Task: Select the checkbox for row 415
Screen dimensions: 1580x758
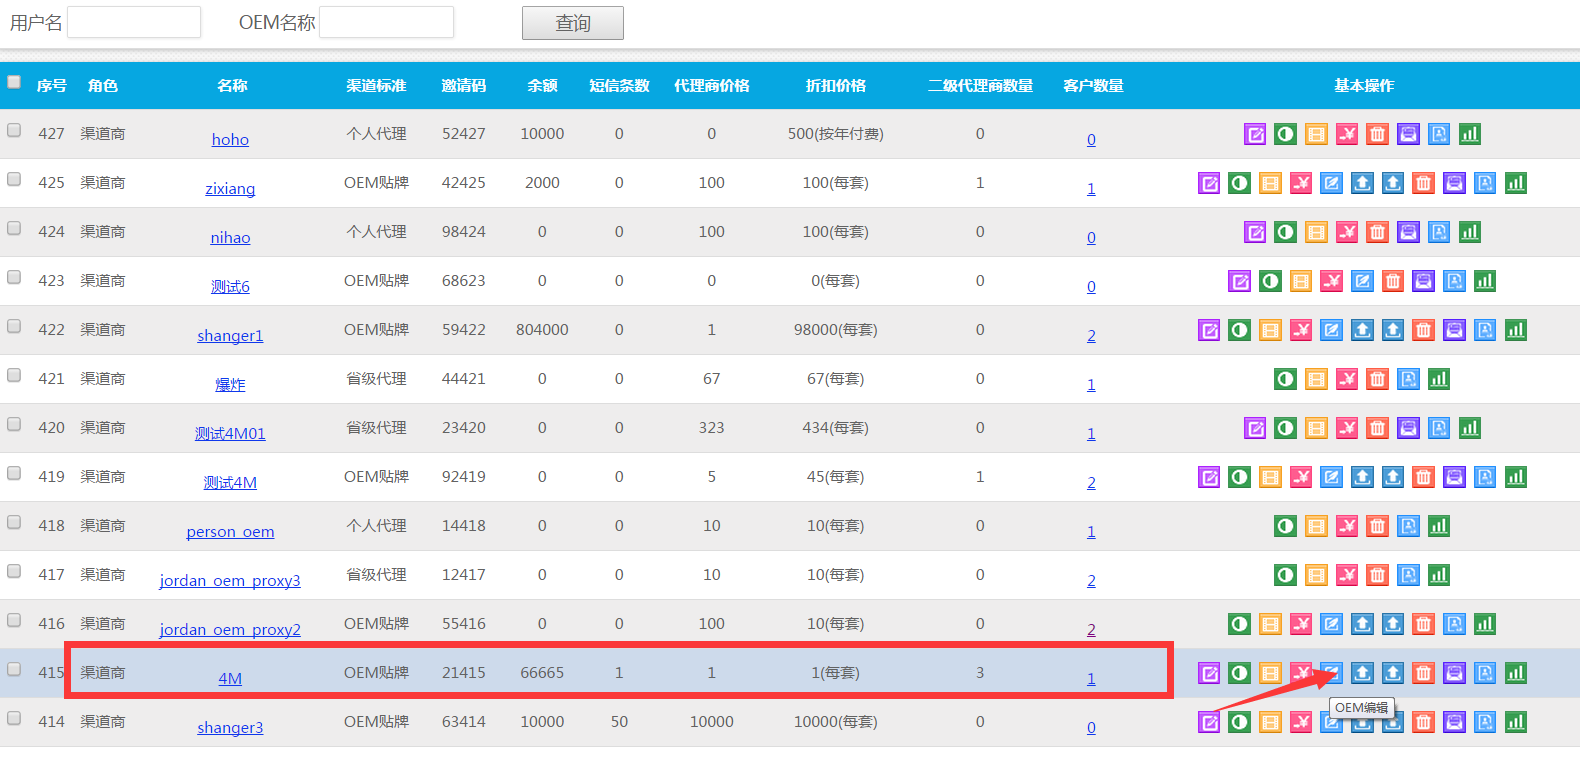Action: pyautogui.click(x=14, y=669)
